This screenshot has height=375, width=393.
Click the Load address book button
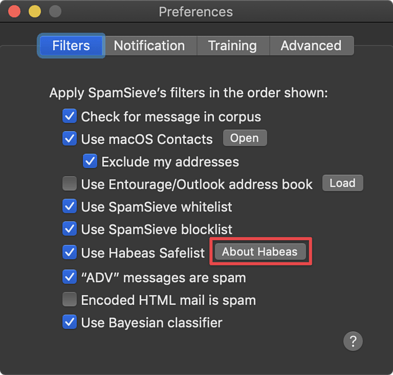pyautogui.click(x=342, y=183)
